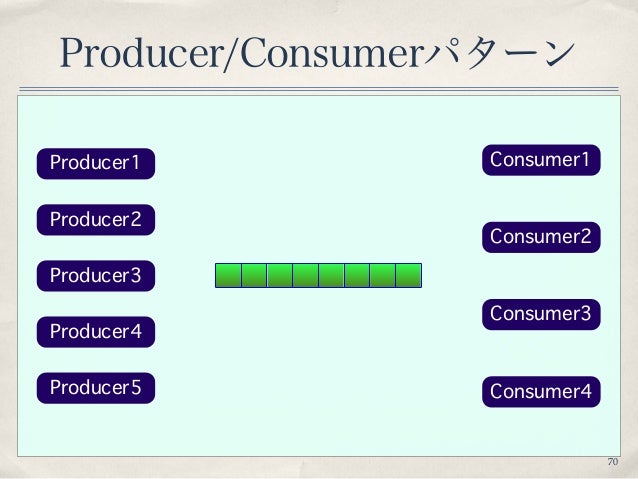Click the seventh green queue cell

[x=382, y=276]
